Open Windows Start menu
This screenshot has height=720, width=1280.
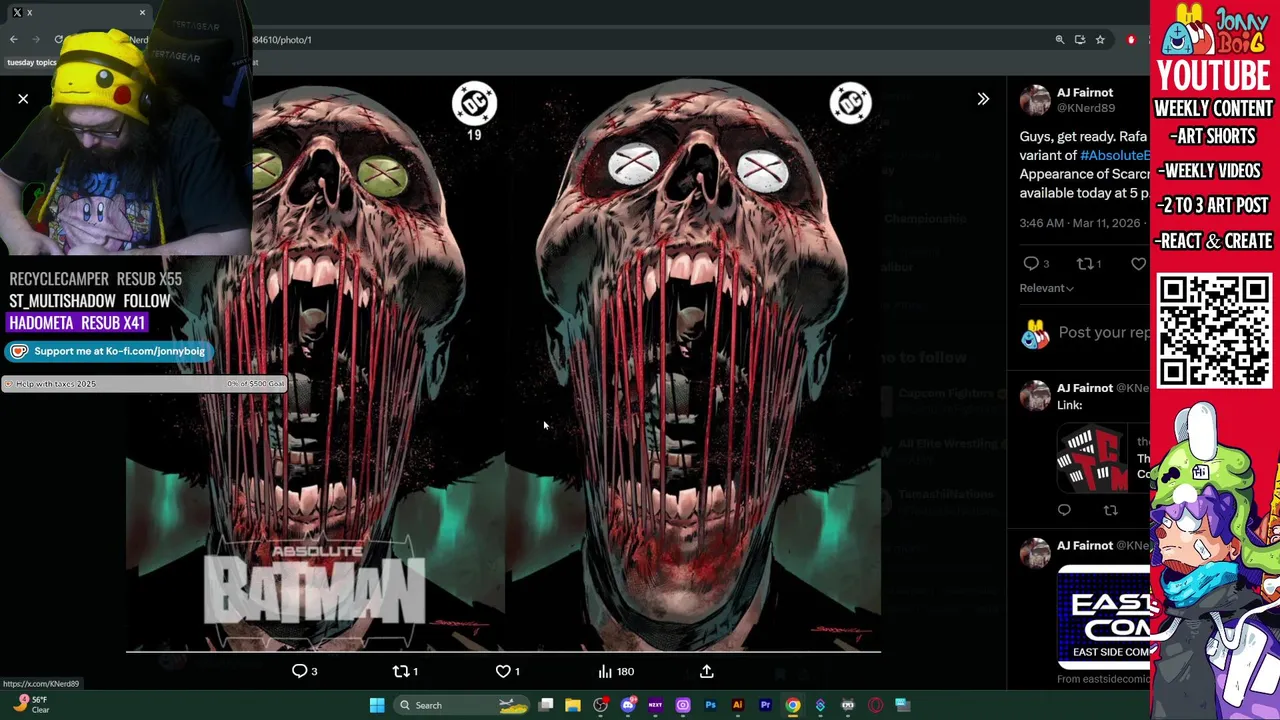(377, 705)
